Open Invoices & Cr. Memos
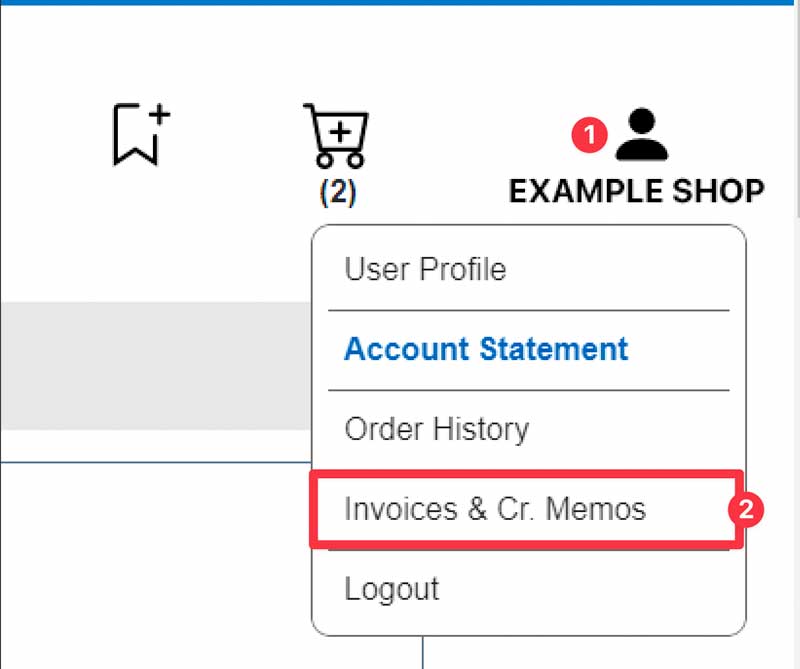Viewport: 800px width, 669px height. point(495,509)
